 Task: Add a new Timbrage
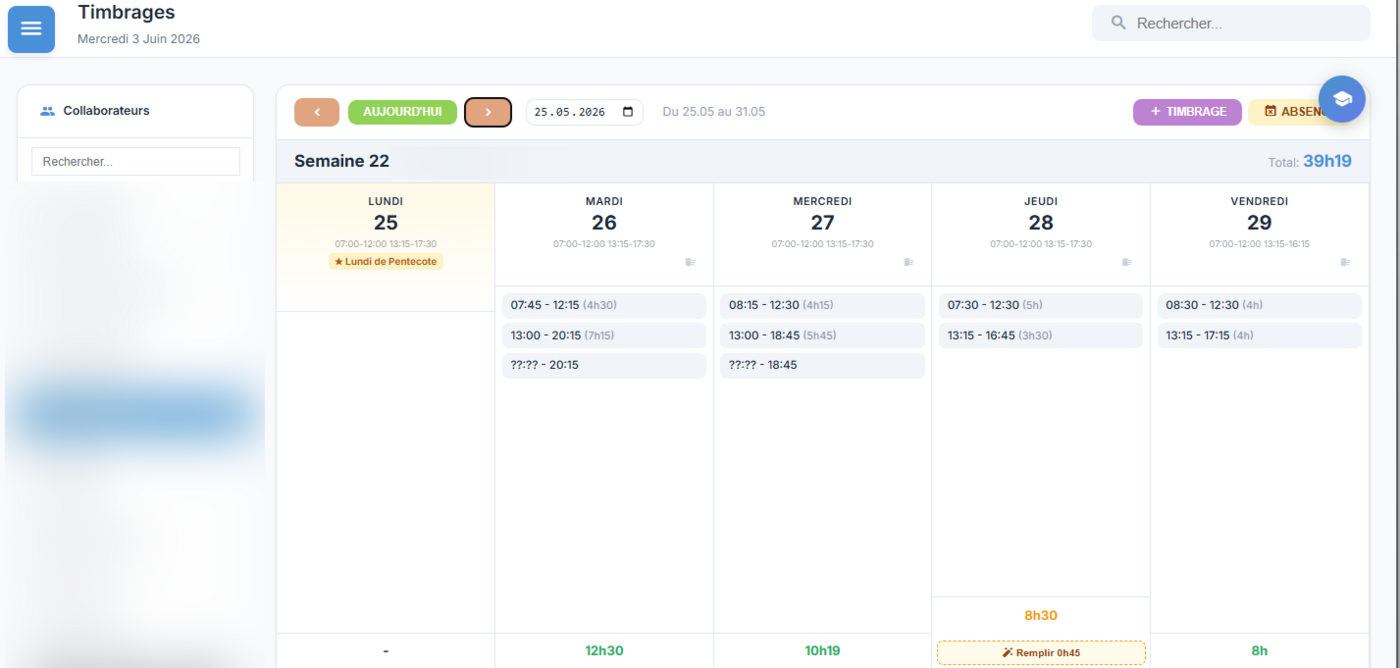[x=1187, y=112]
